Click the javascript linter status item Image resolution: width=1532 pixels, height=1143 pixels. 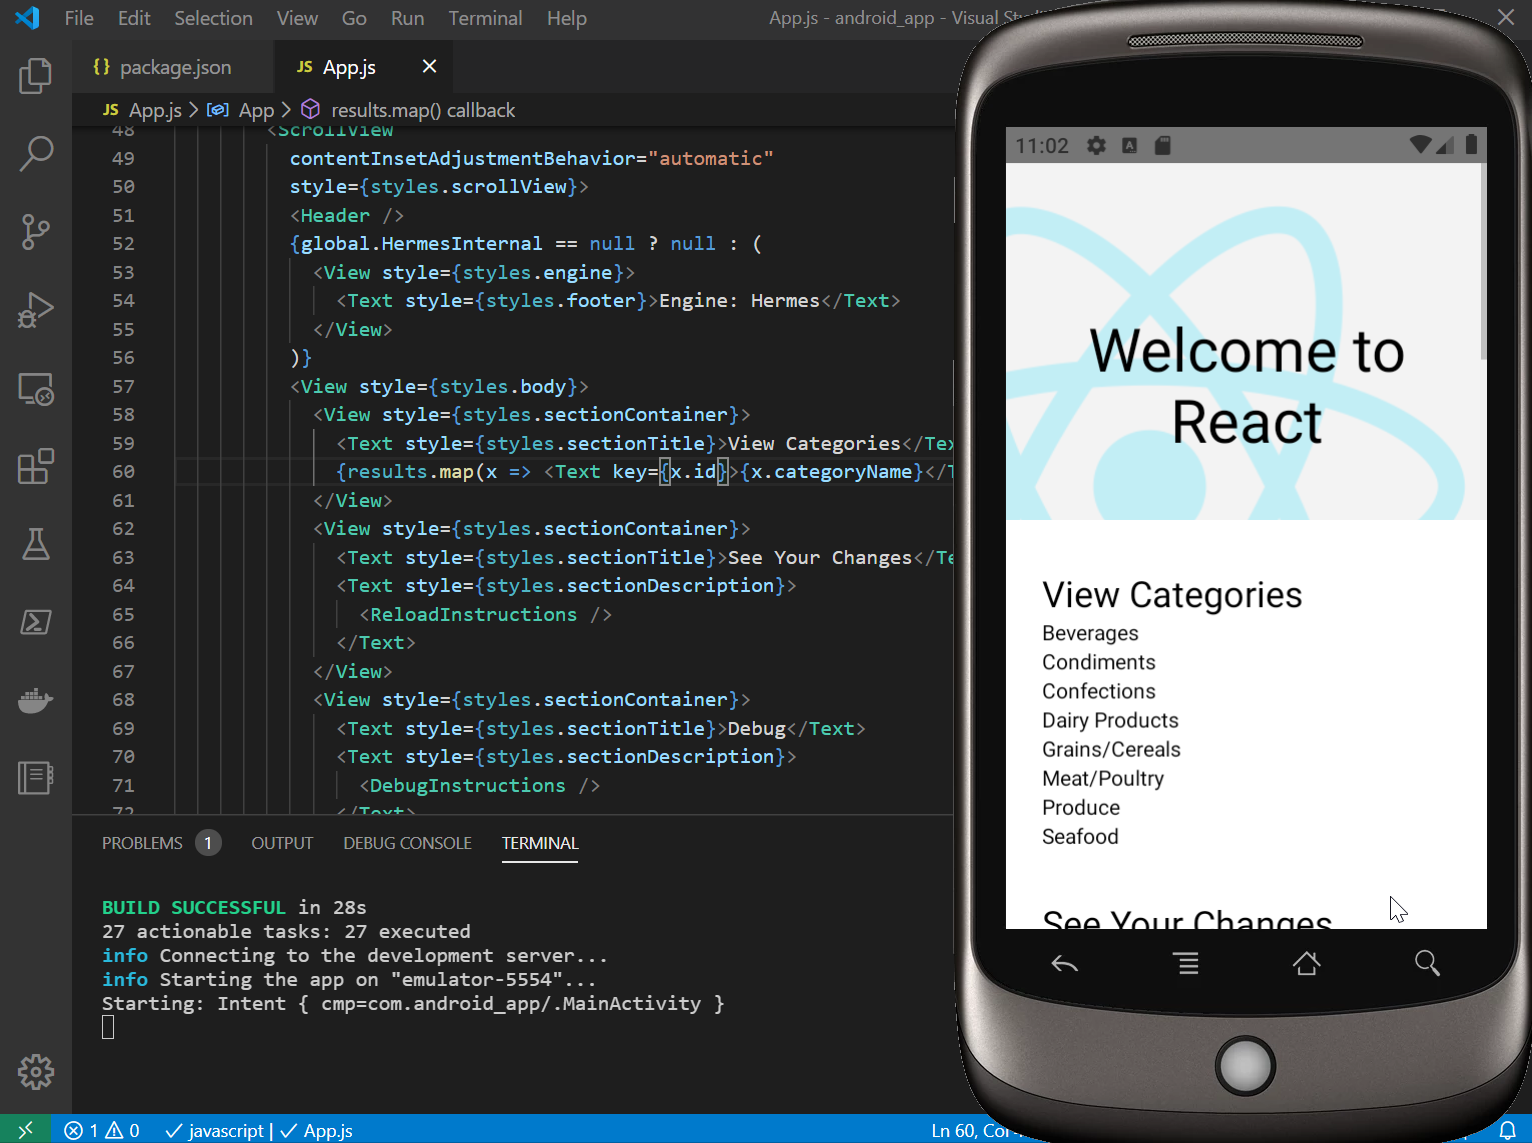click(x=214, y=1130)
